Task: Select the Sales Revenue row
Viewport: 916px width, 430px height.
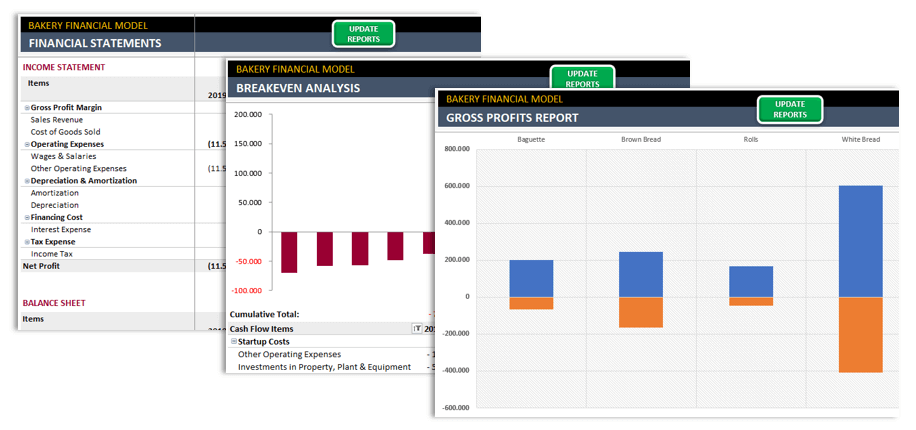Action: click(x=57, y=120)
